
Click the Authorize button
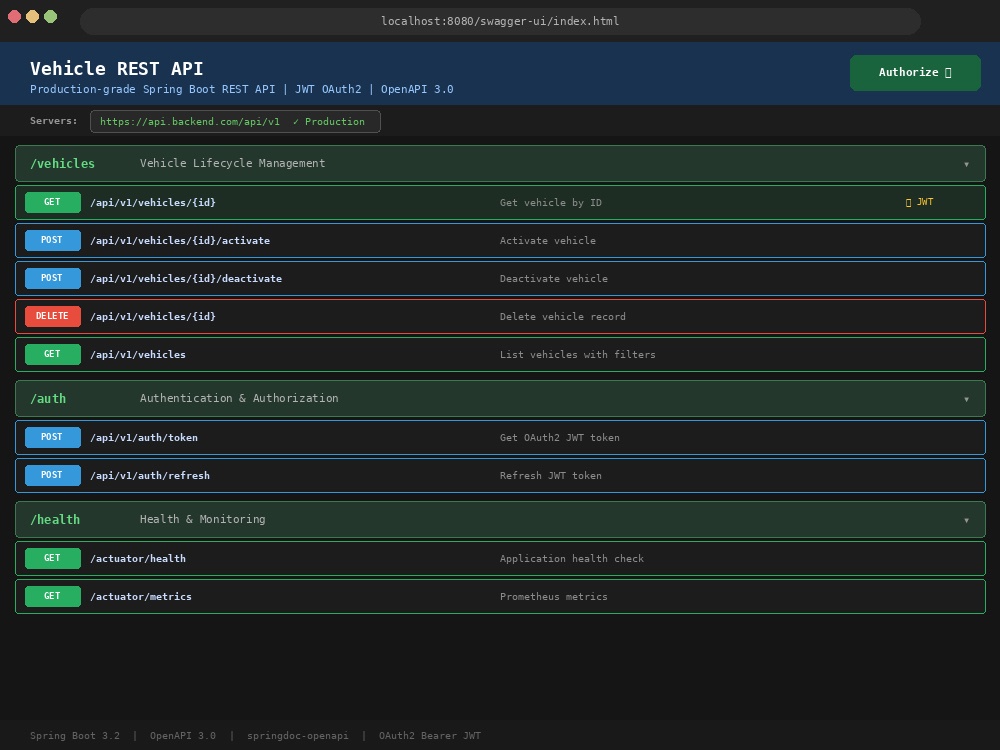[915, 73]
